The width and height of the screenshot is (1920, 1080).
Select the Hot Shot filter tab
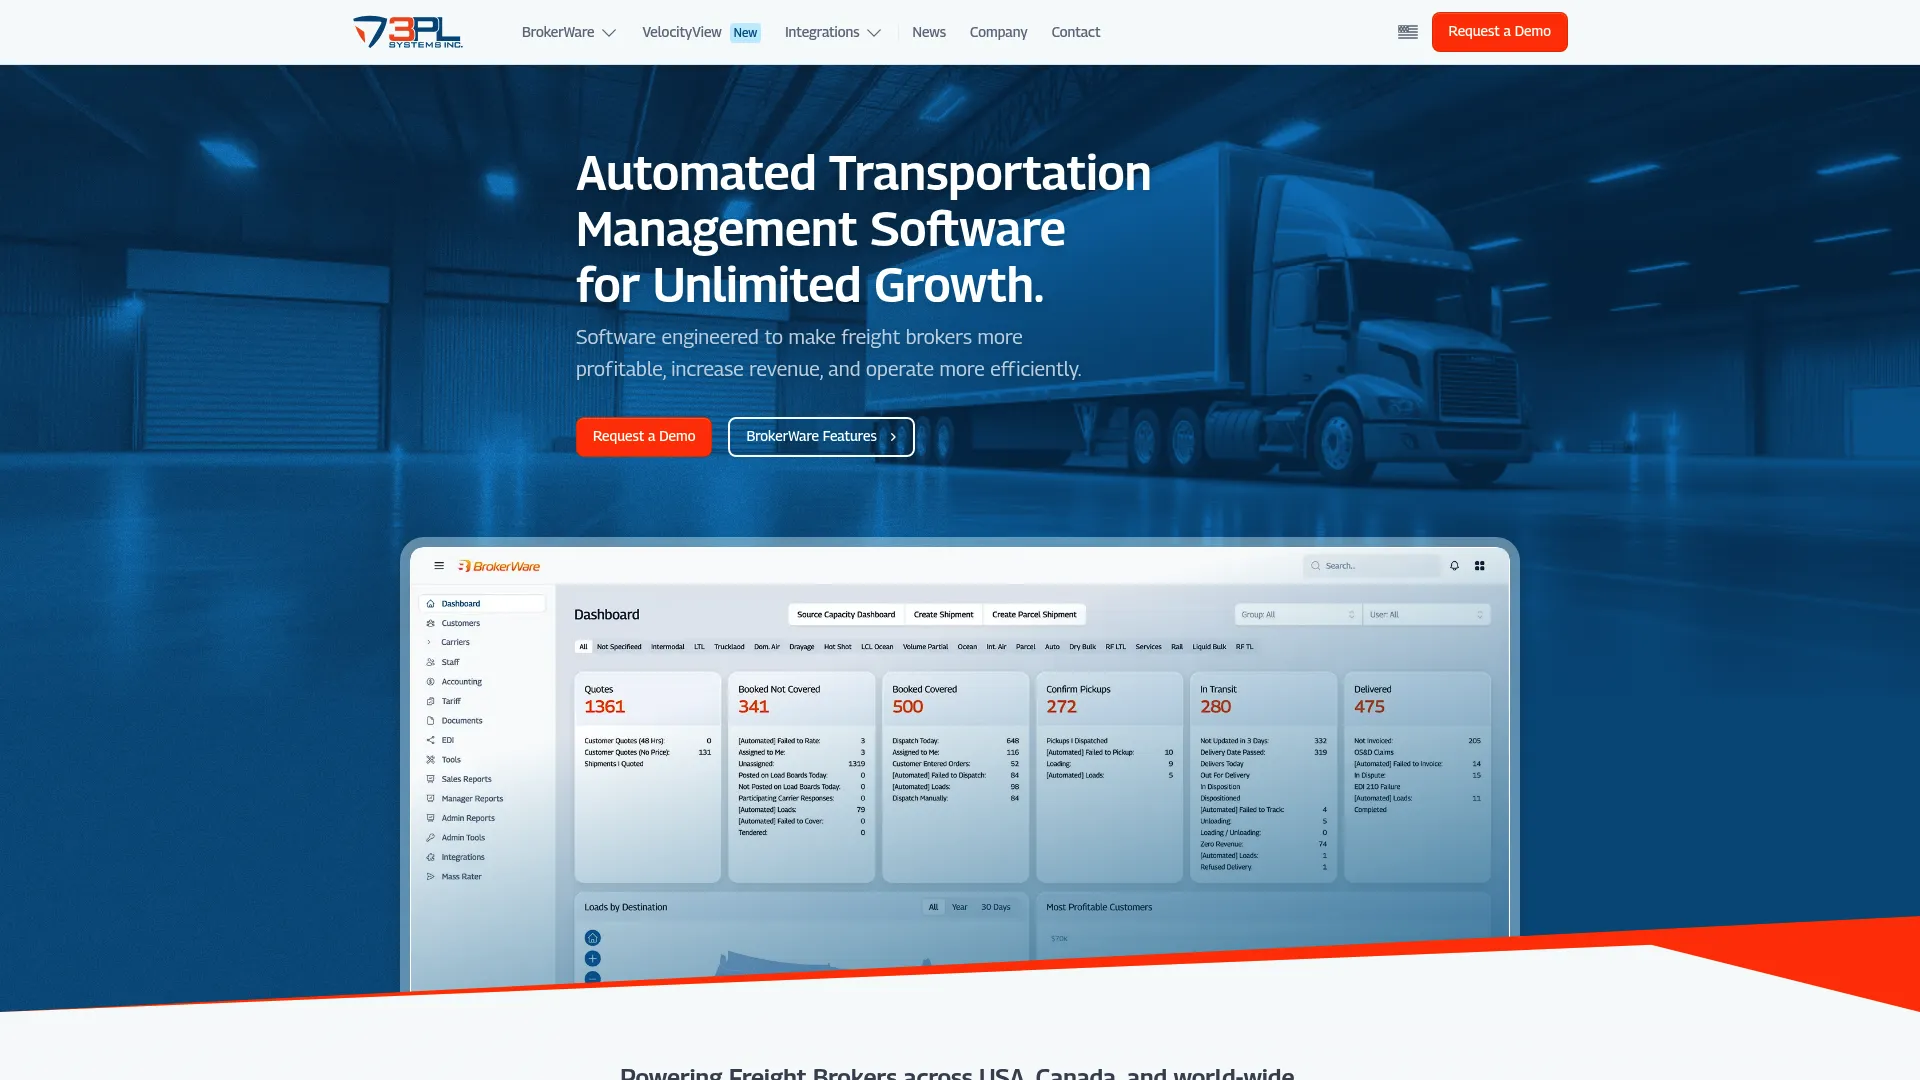838,647
